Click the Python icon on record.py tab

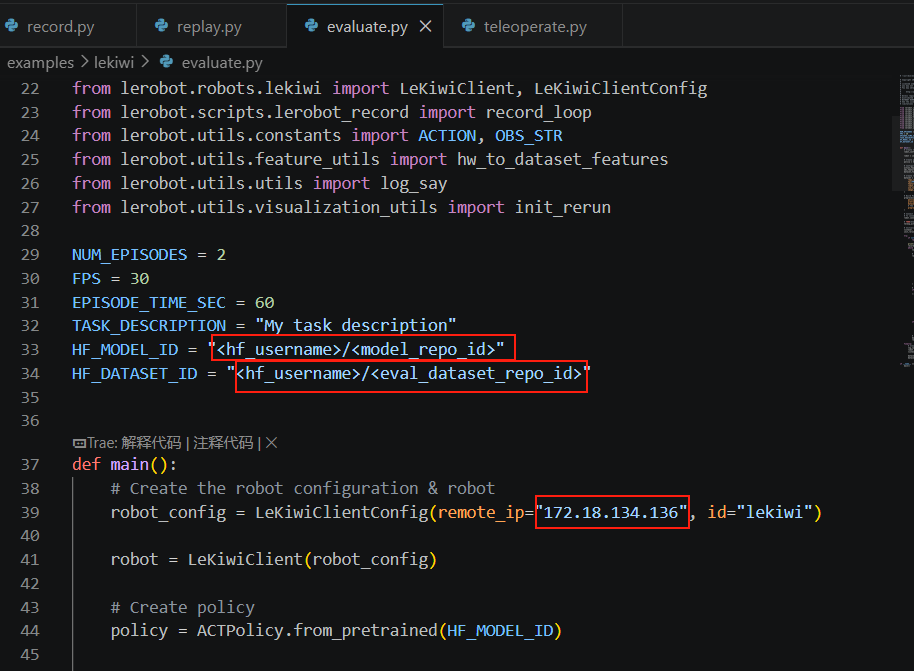(11, 26)
